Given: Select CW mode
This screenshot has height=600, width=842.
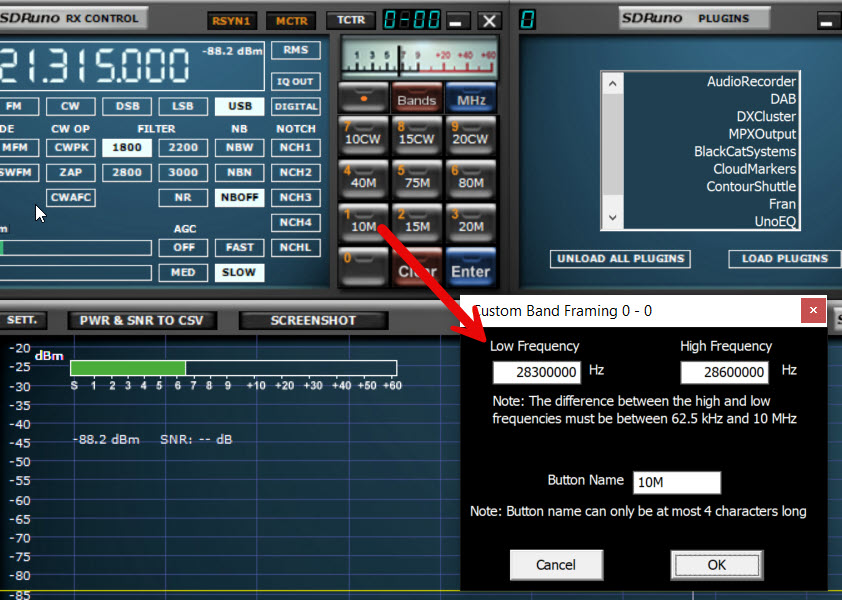Looking at the screenshot, I should tap(70, 106).
